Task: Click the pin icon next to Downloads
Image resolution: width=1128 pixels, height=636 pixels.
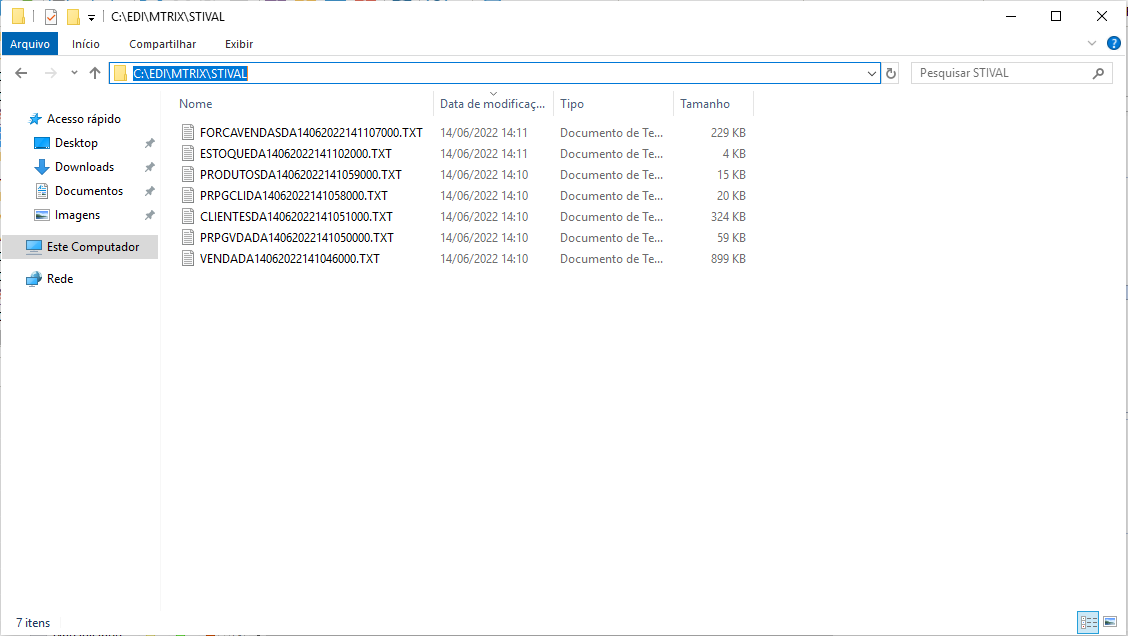Action: tap(150, 167)
